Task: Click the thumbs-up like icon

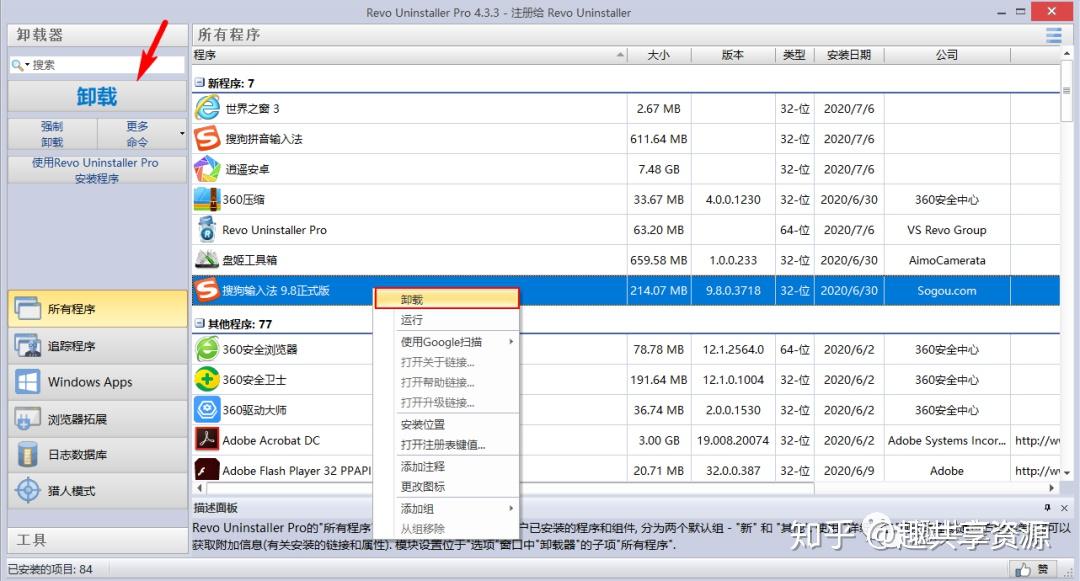Action: (1023, 569)
